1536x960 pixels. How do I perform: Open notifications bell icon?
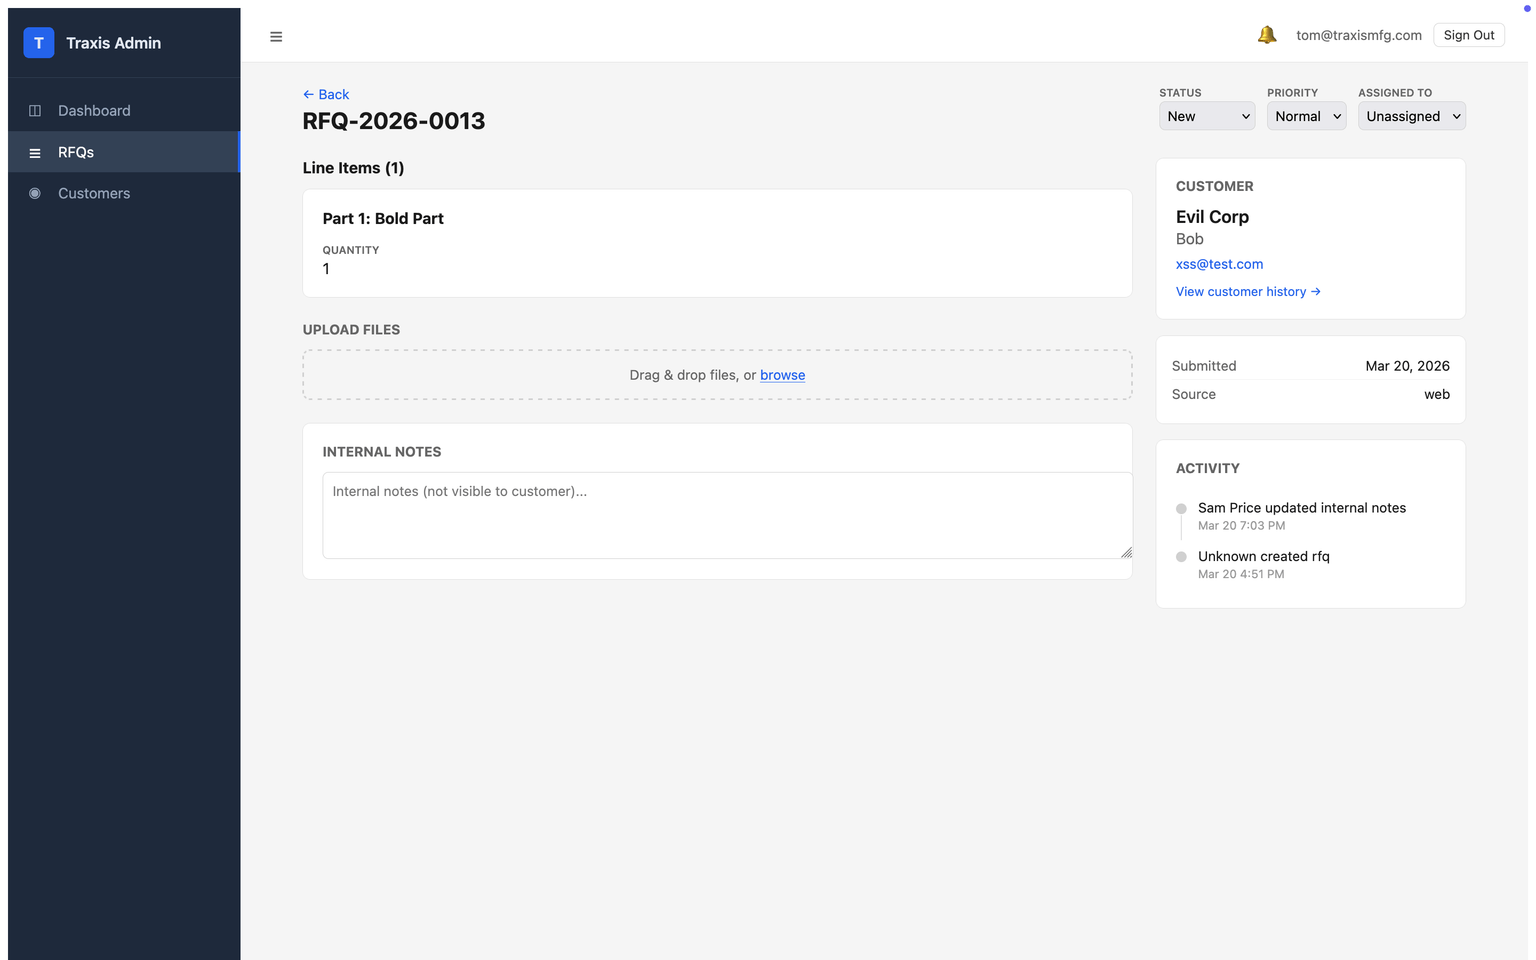pos(1267,35)
